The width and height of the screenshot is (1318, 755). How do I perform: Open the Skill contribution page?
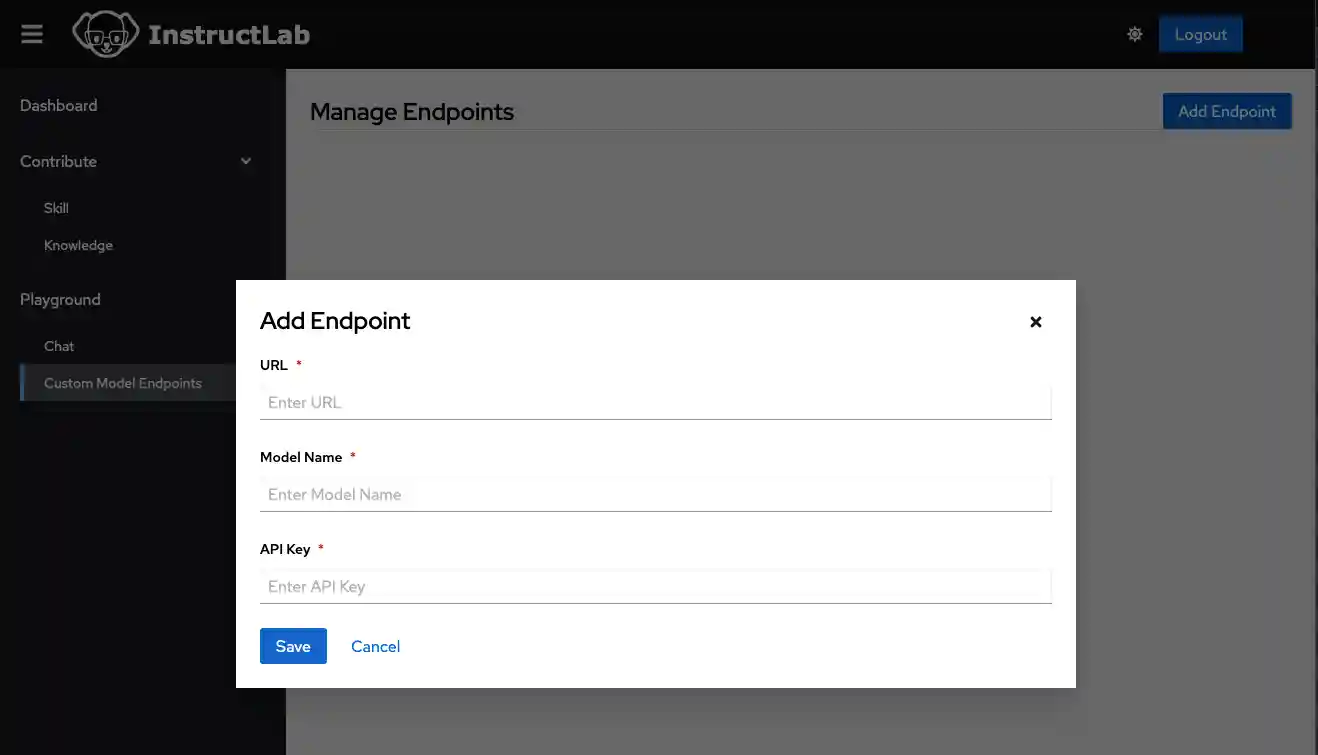click(x=56, y=208)
